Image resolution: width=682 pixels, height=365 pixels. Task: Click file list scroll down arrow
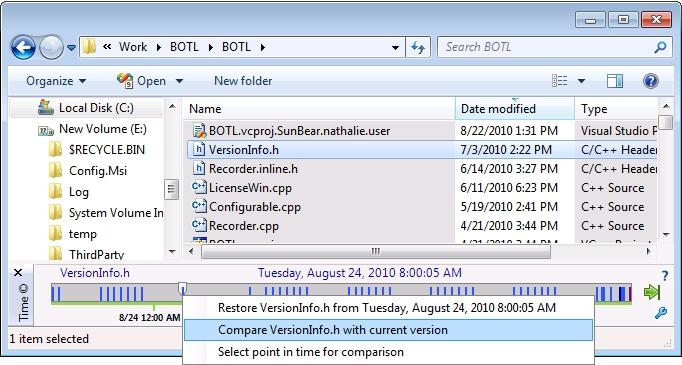click(x=666, y=234)
